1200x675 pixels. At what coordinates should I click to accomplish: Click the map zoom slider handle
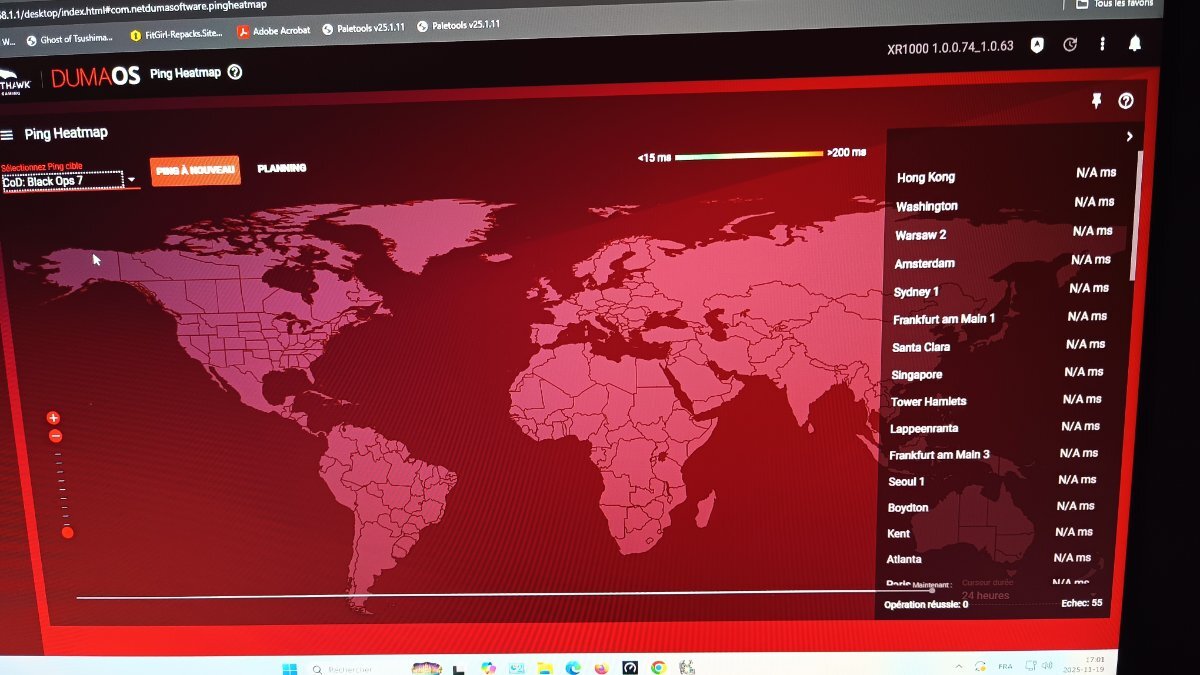point(68,532)
